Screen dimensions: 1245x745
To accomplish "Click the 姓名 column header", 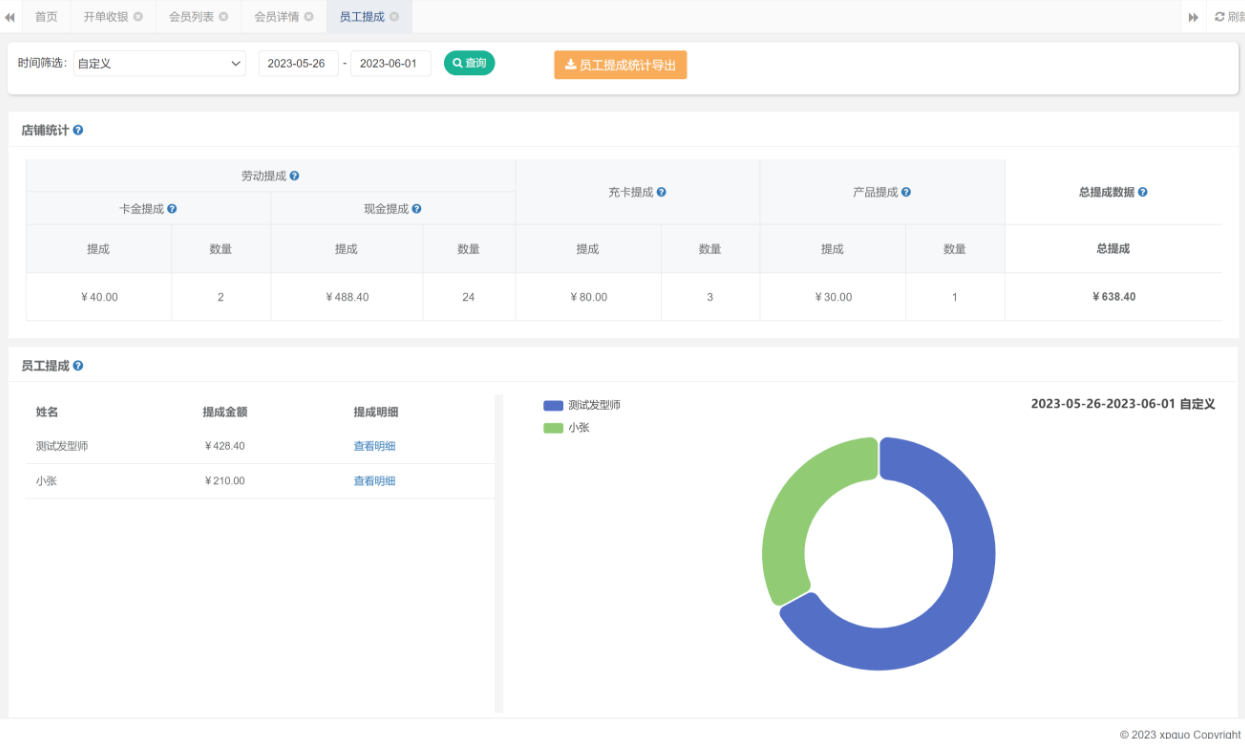I will pyautogui.click(x=47, y=412).
